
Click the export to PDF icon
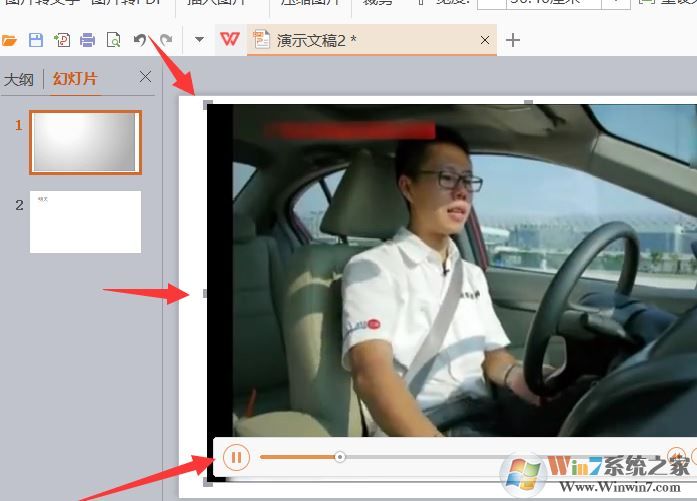click(62, 40)
